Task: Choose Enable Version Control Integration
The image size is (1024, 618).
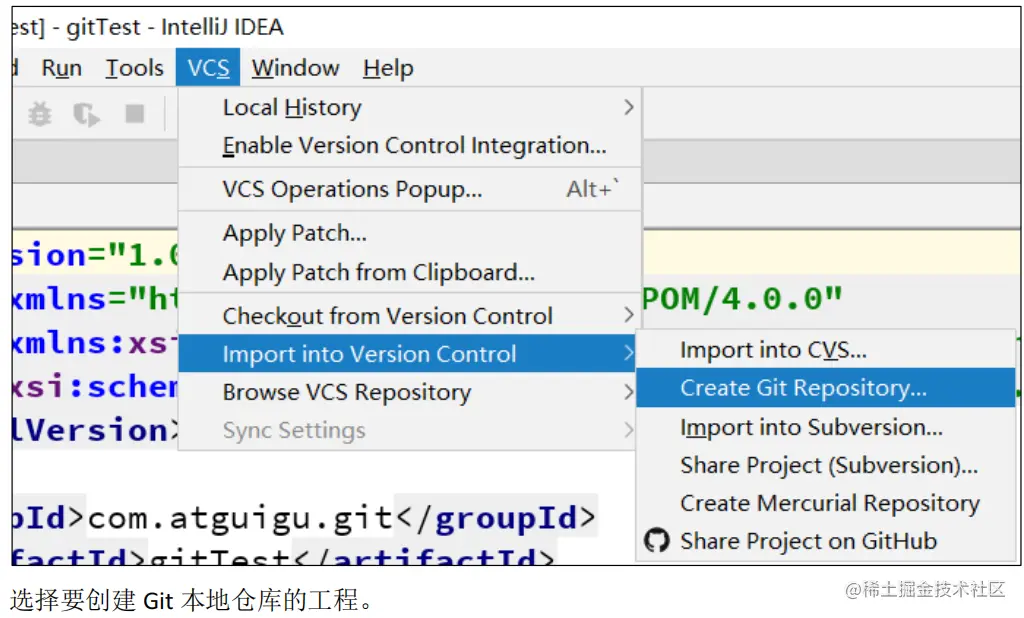Action: pyautogui.click(x=409, y=145)
